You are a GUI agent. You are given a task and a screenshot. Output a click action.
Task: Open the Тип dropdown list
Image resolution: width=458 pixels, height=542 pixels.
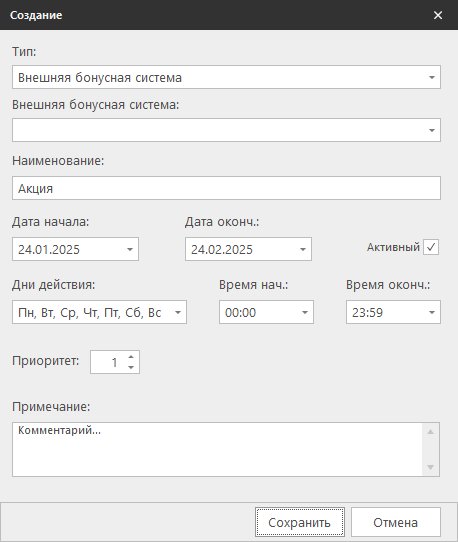click(431, 77)
